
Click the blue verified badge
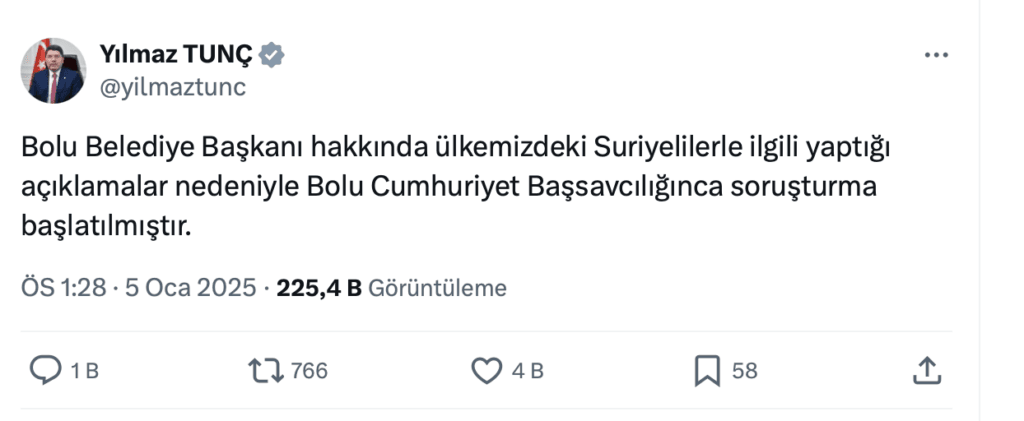[x=272, y=56]
